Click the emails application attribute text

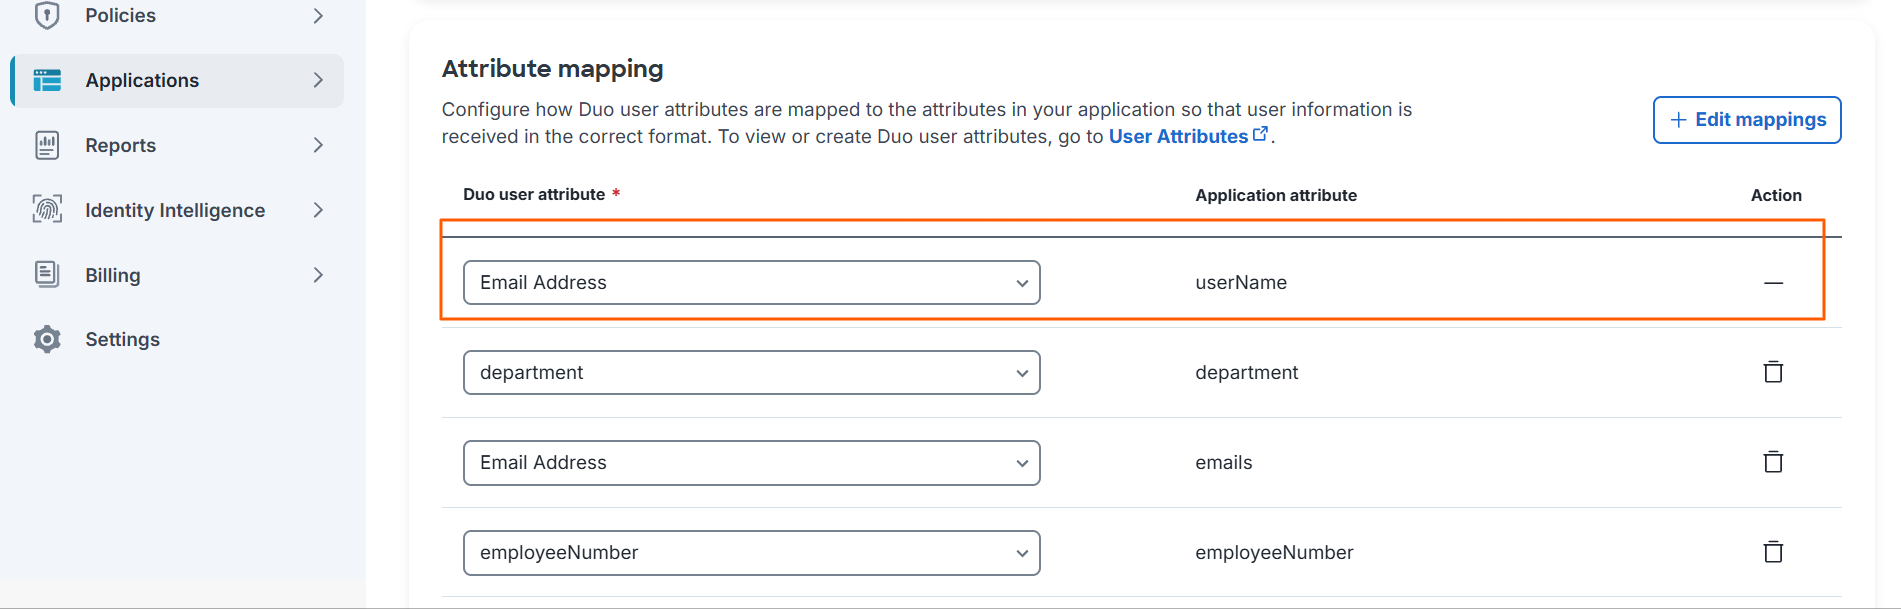click(x=1224, y=463)
